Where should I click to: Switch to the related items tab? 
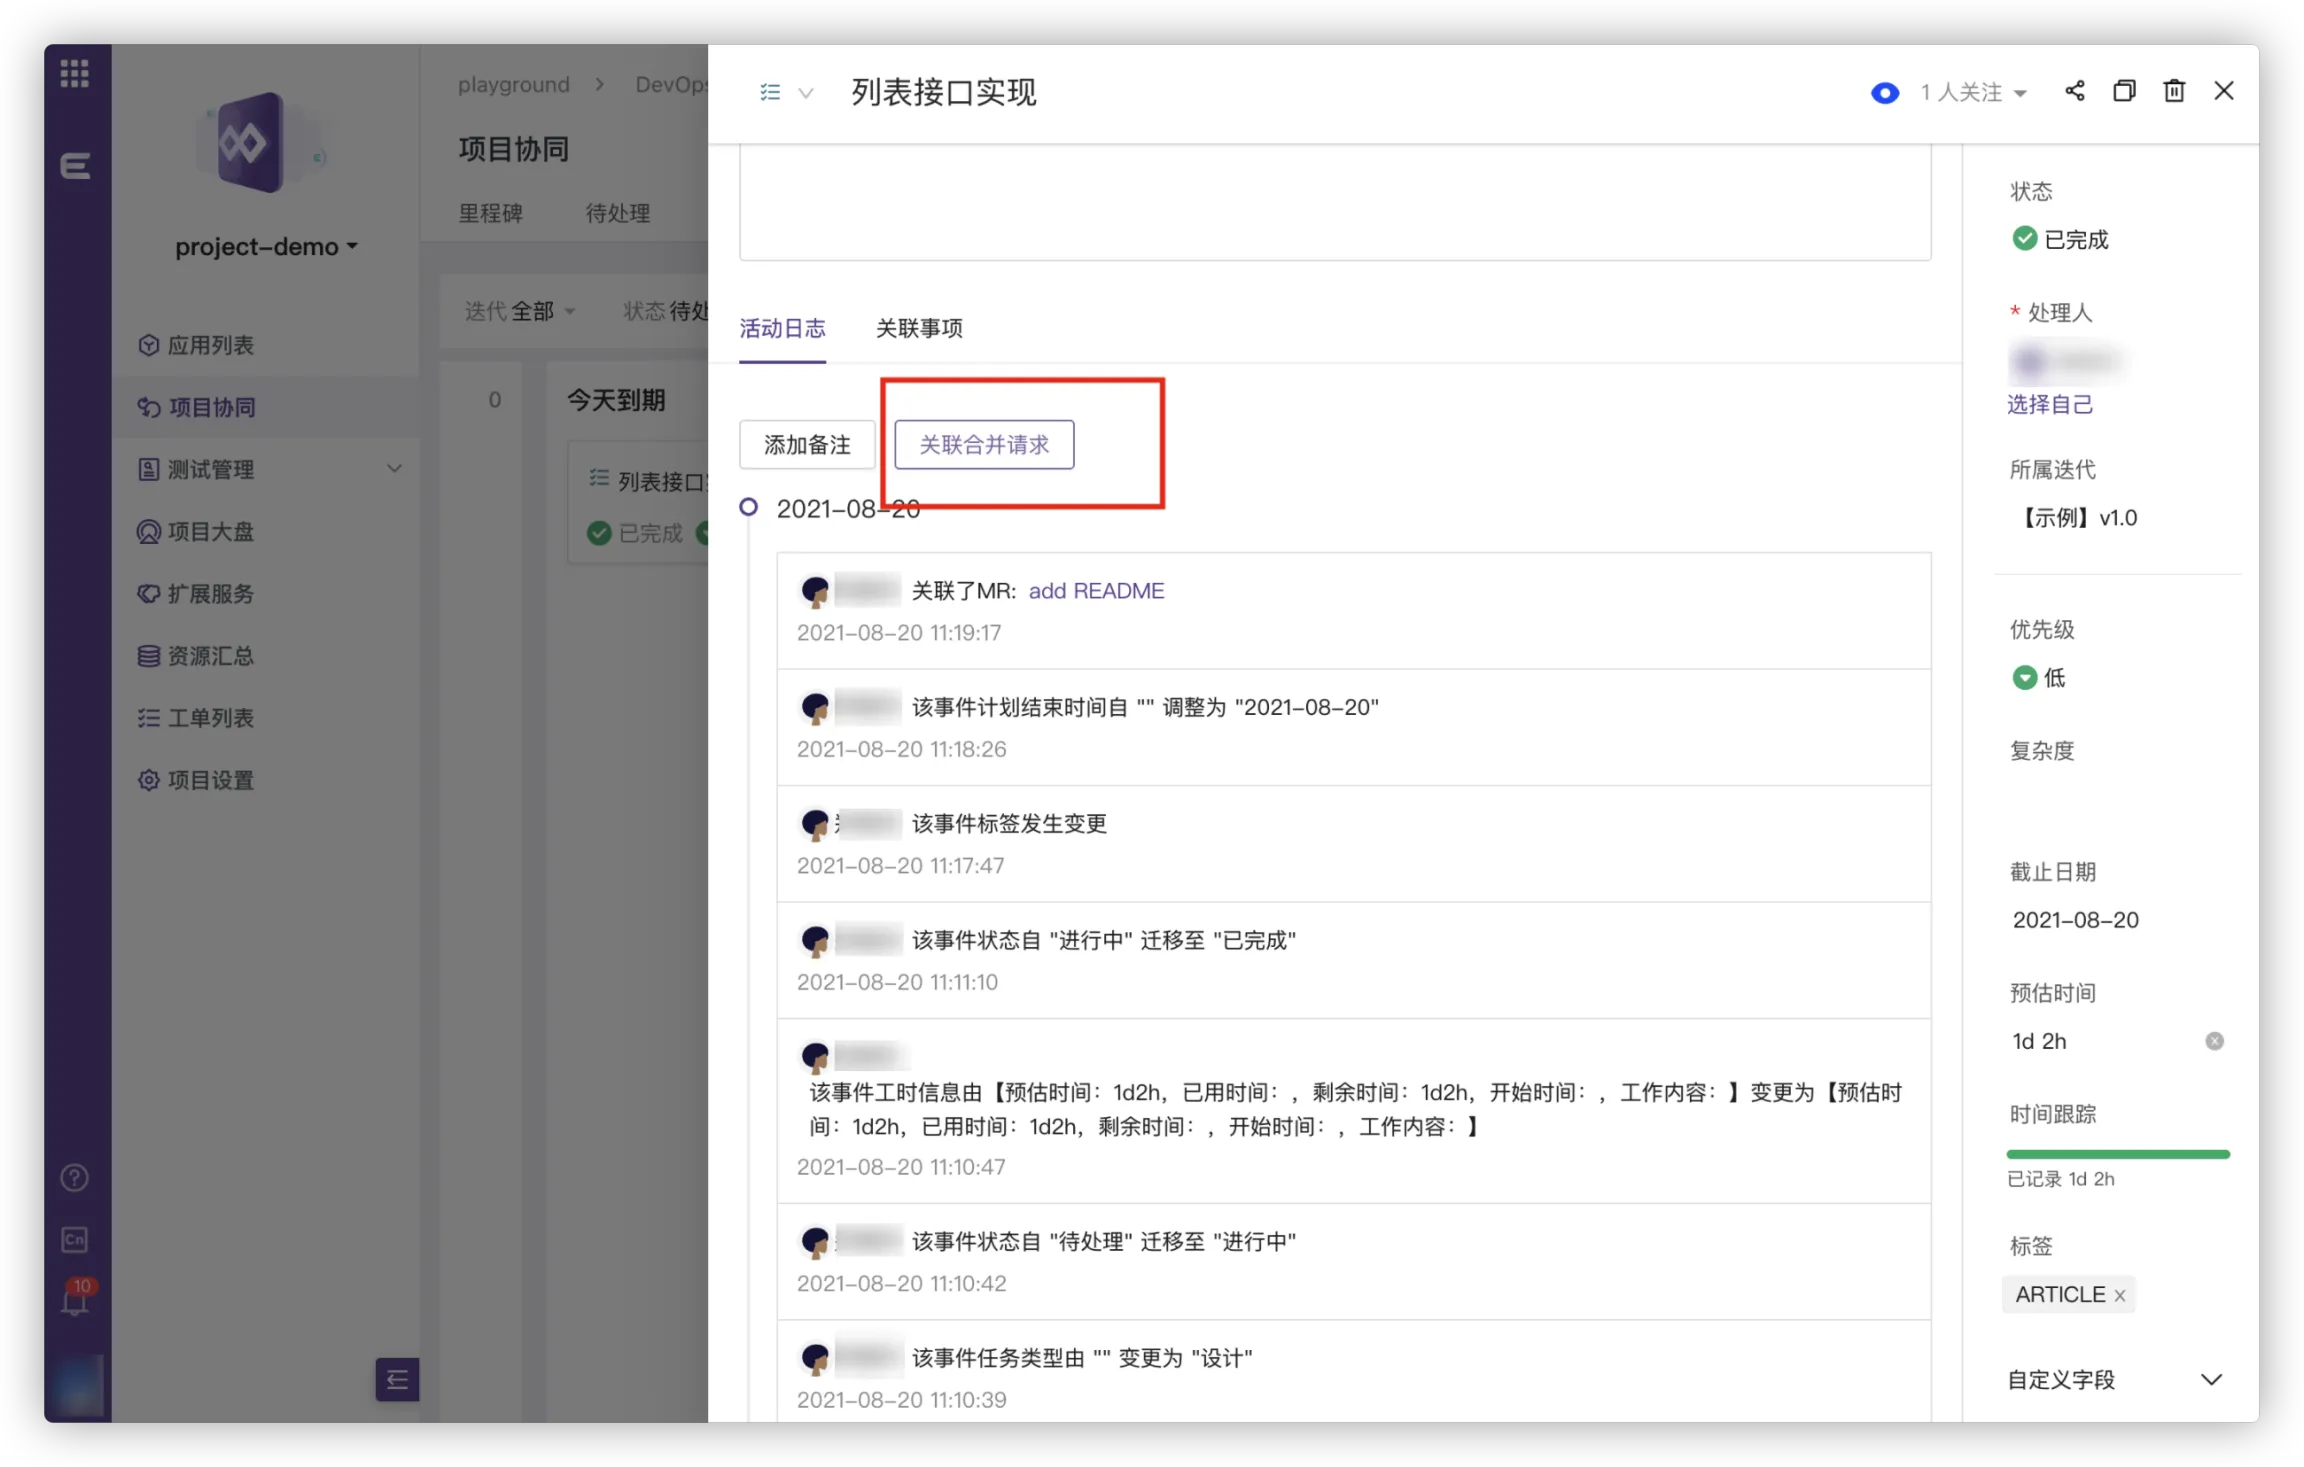[x=919, y=329]
